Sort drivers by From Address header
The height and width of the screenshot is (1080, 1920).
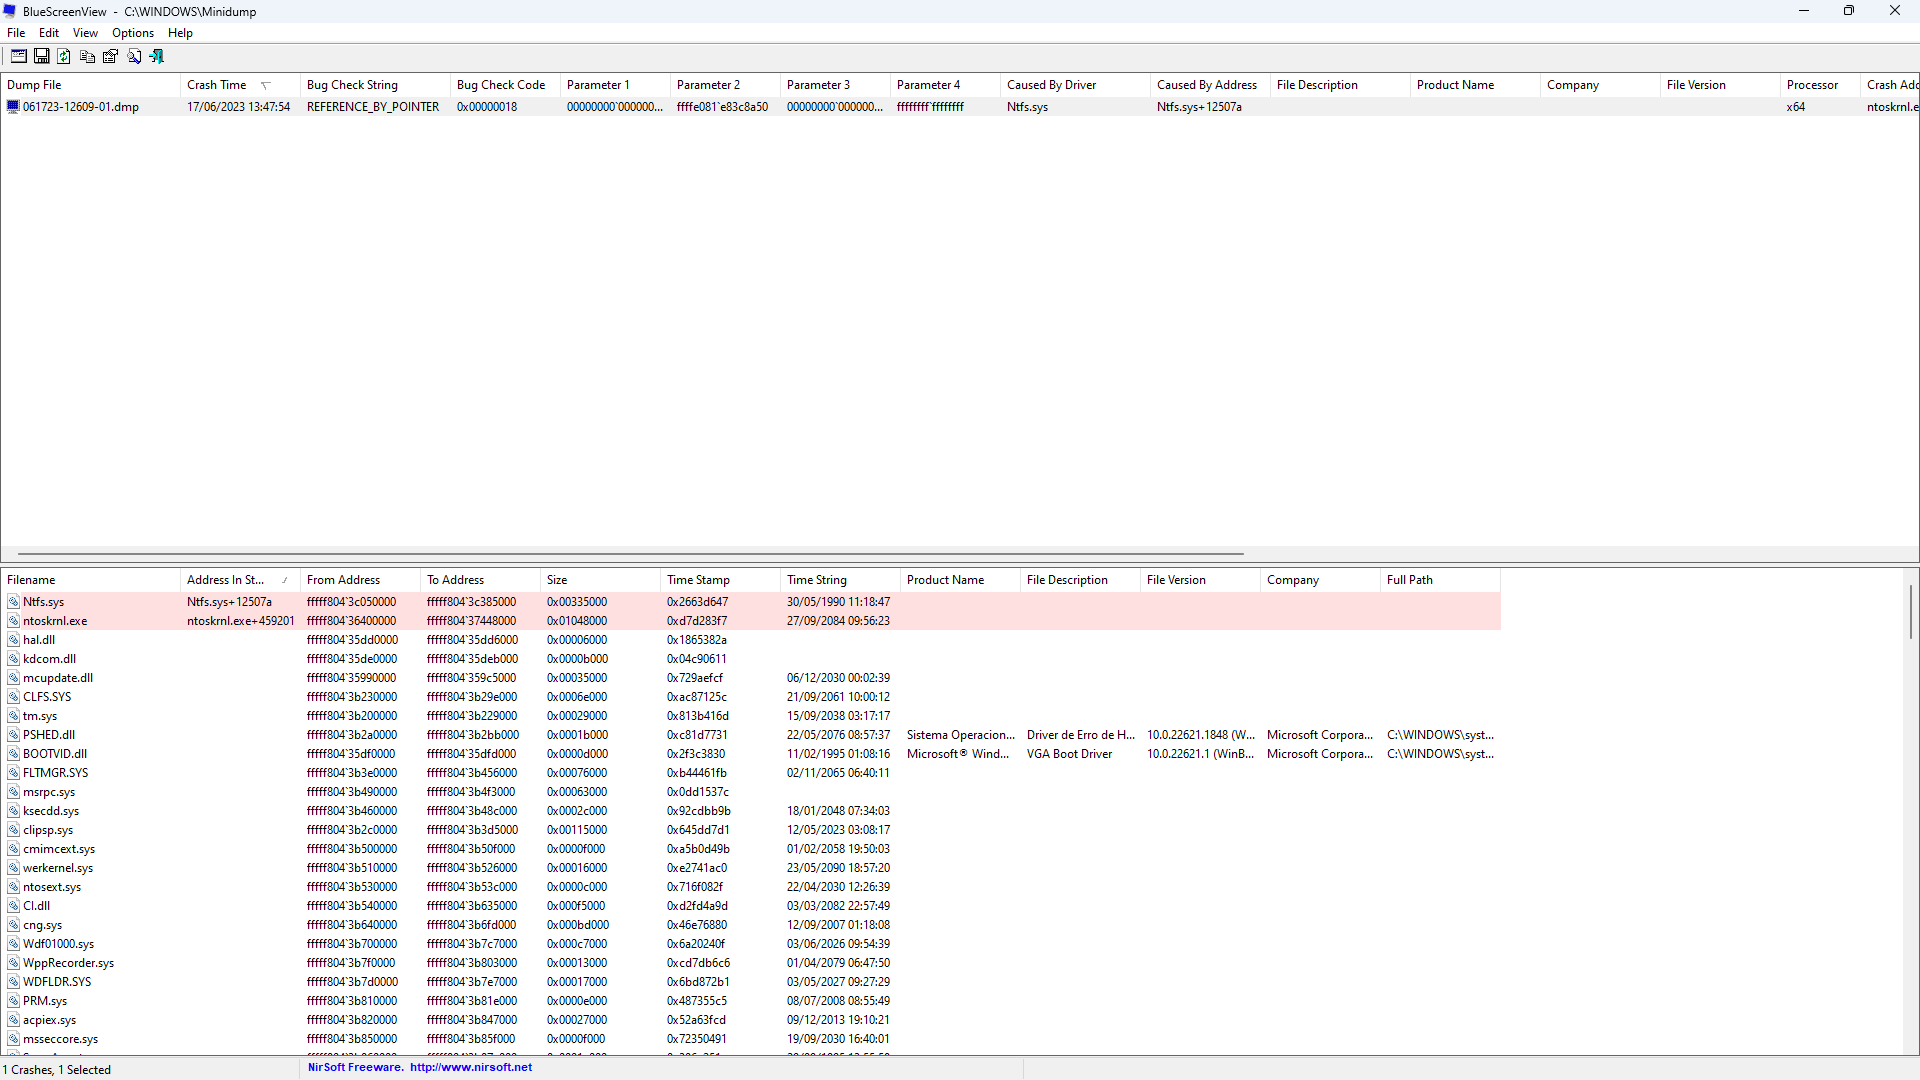tap(360, 580)
